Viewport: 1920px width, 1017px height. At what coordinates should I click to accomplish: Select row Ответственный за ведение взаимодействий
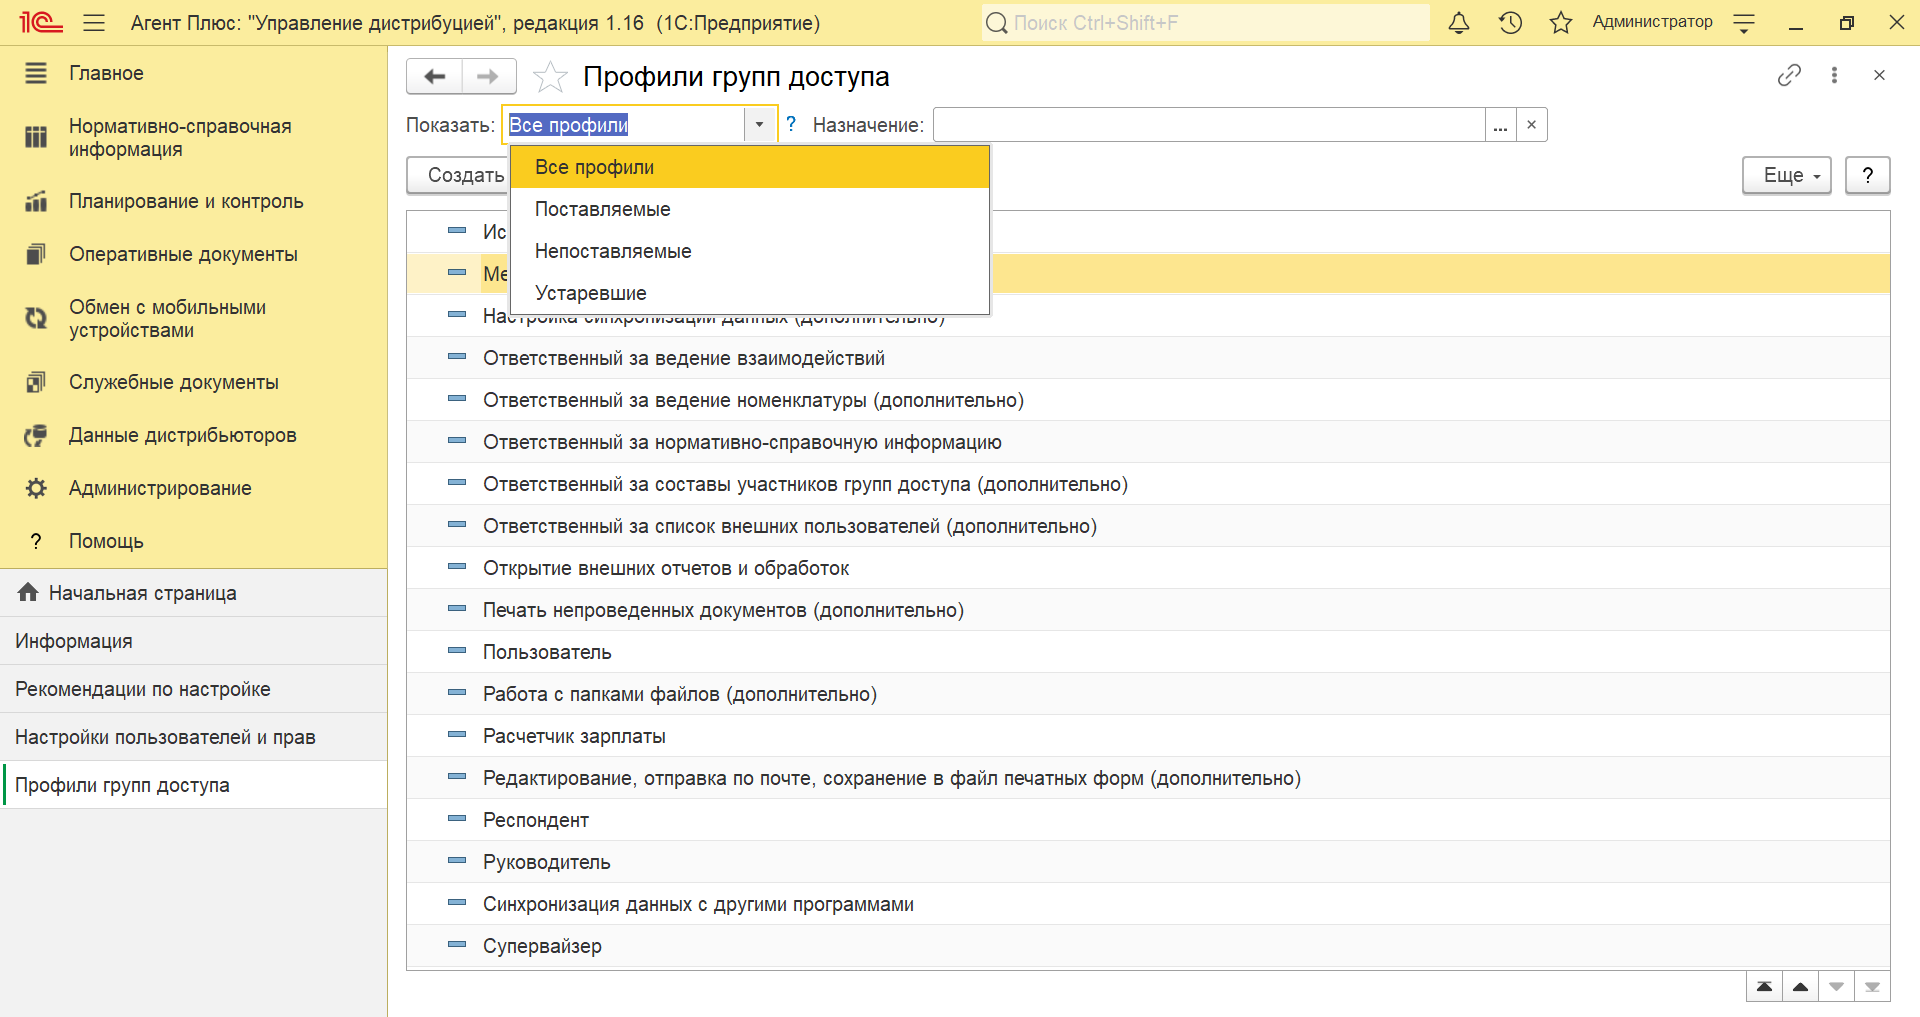click(x=1148, y=358)
